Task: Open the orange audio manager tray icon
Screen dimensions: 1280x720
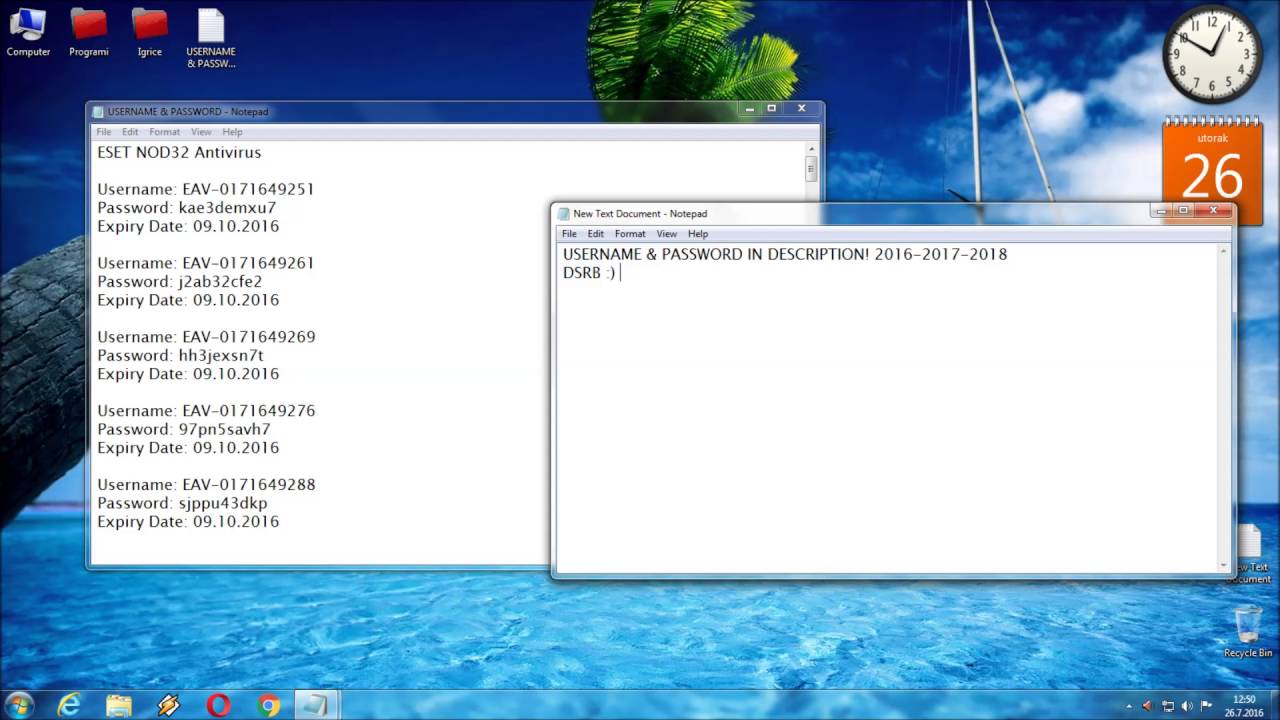Action: (1147, 706)
